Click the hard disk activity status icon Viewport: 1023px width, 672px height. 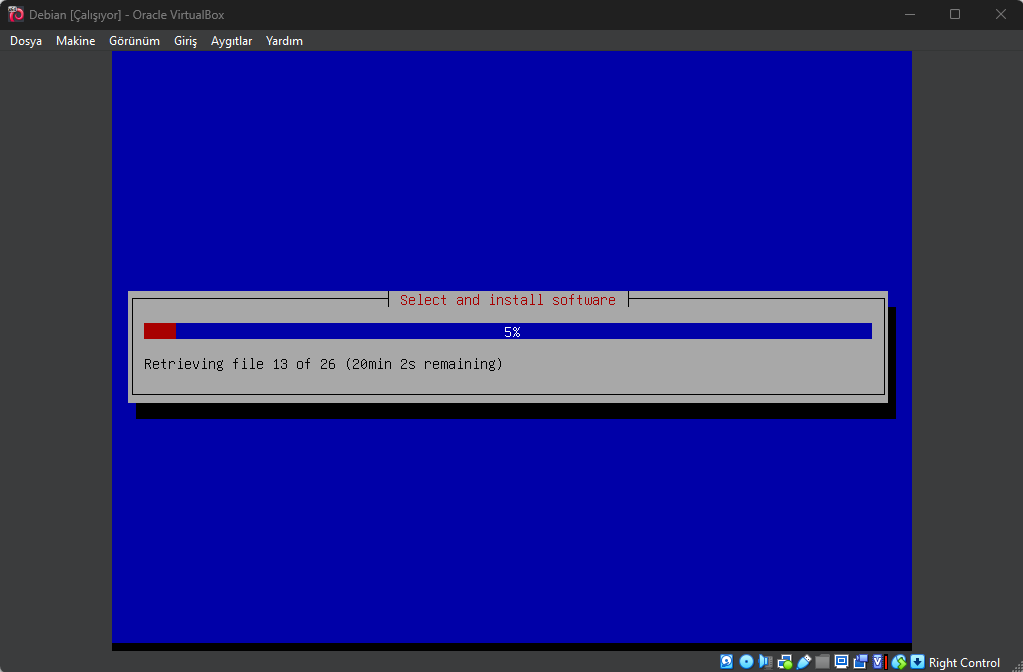click(725, 662)
